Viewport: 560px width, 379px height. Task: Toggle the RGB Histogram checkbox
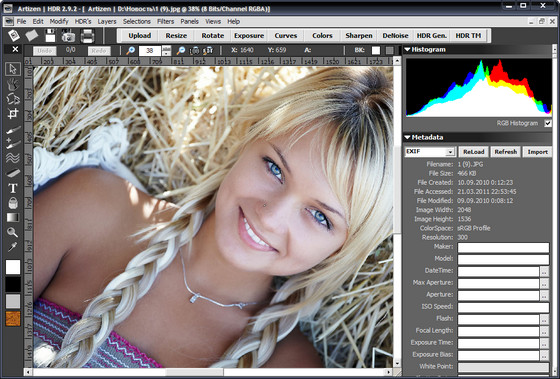coord(548,124)
